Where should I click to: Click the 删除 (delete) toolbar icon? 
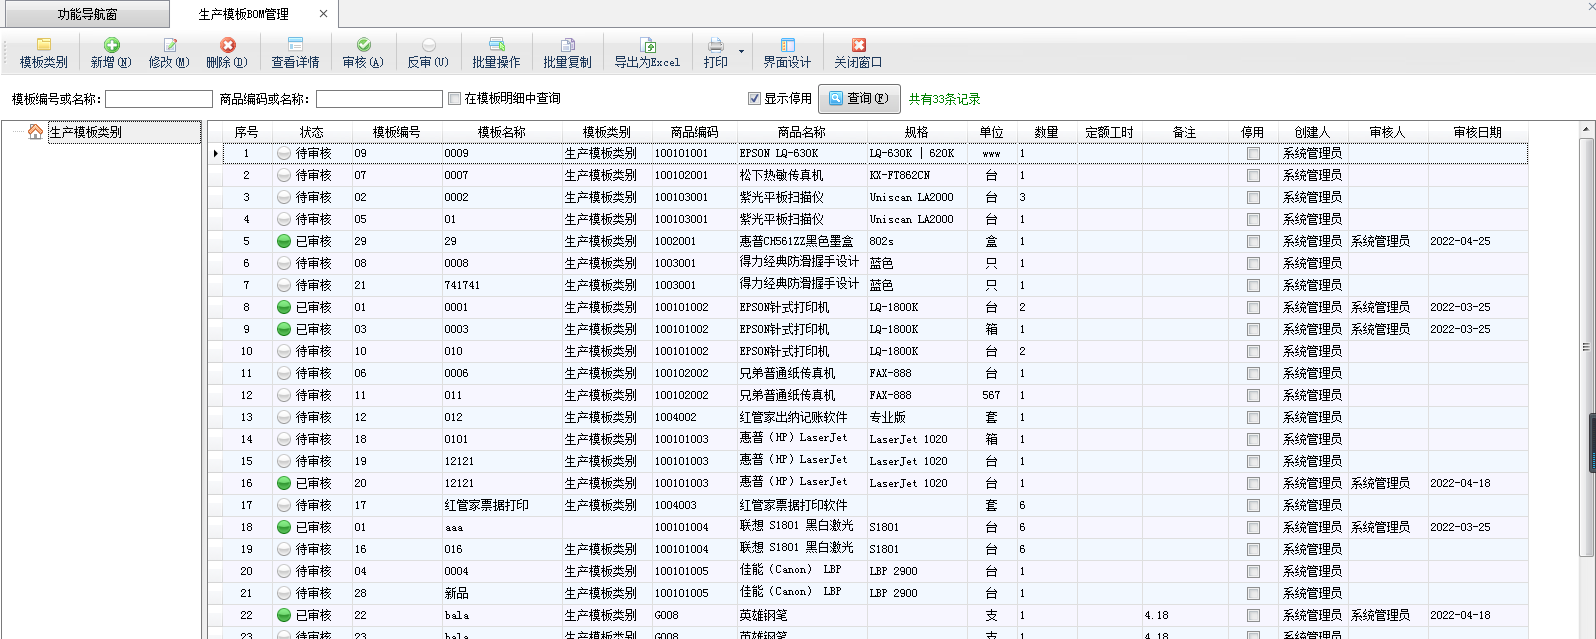(227, 46)
